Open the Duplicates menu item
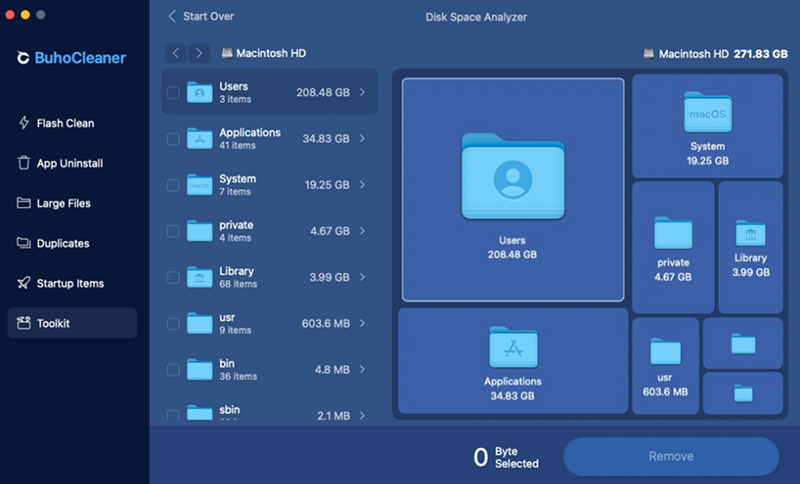 click(x=64, y=243)
